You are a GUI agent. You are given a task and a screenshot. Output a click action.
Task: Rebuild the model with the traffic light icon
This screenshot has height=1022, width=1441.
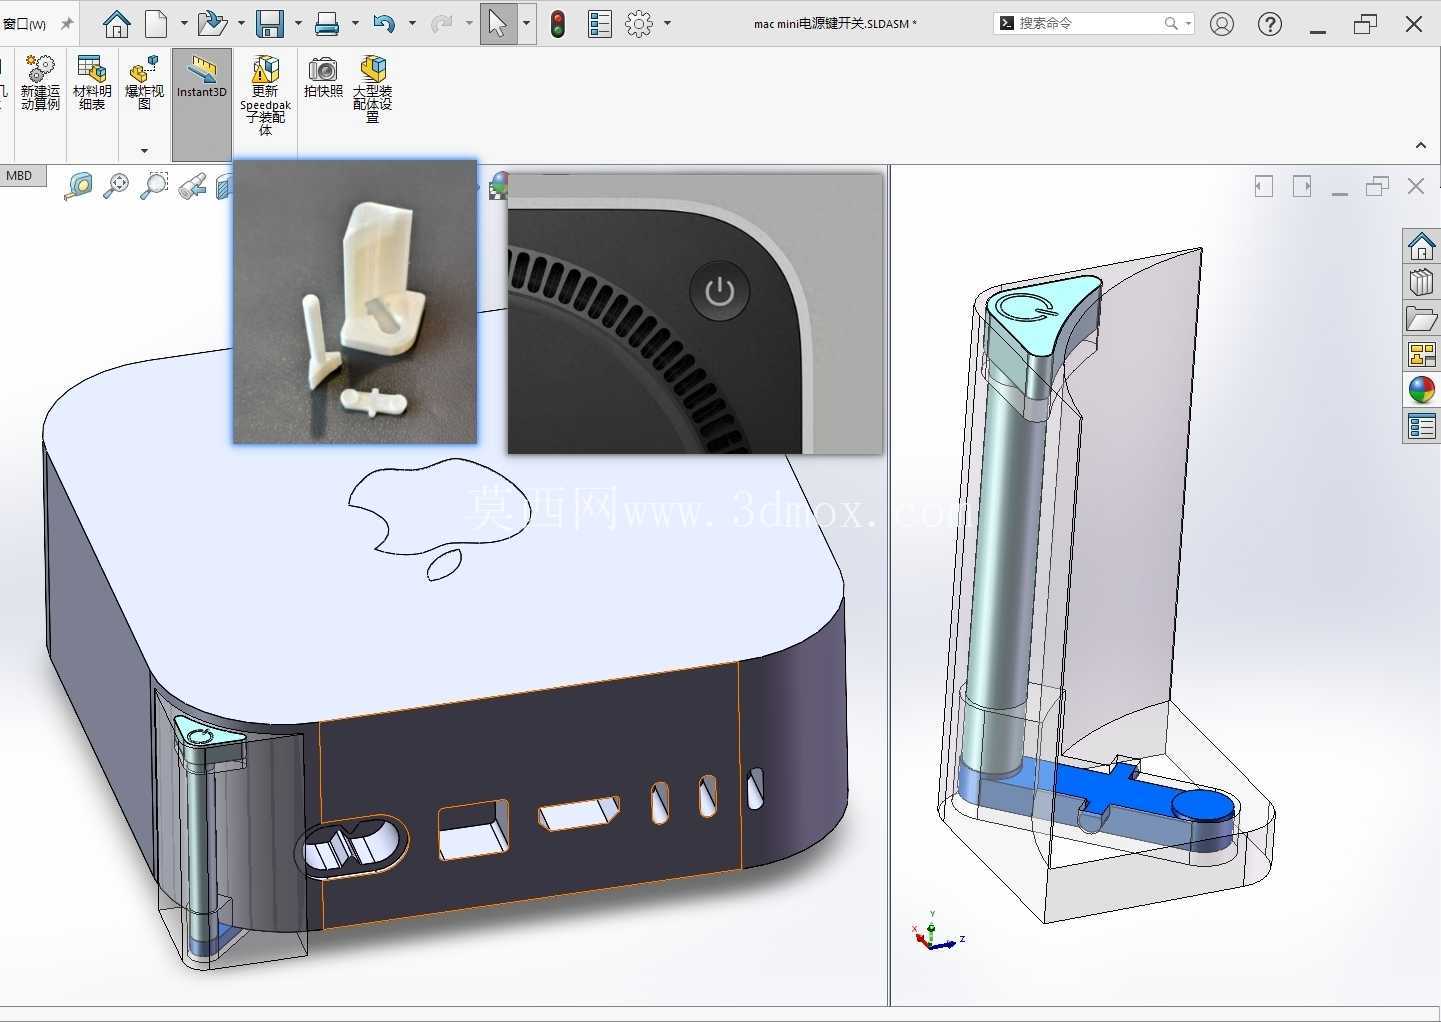[558, 23]
